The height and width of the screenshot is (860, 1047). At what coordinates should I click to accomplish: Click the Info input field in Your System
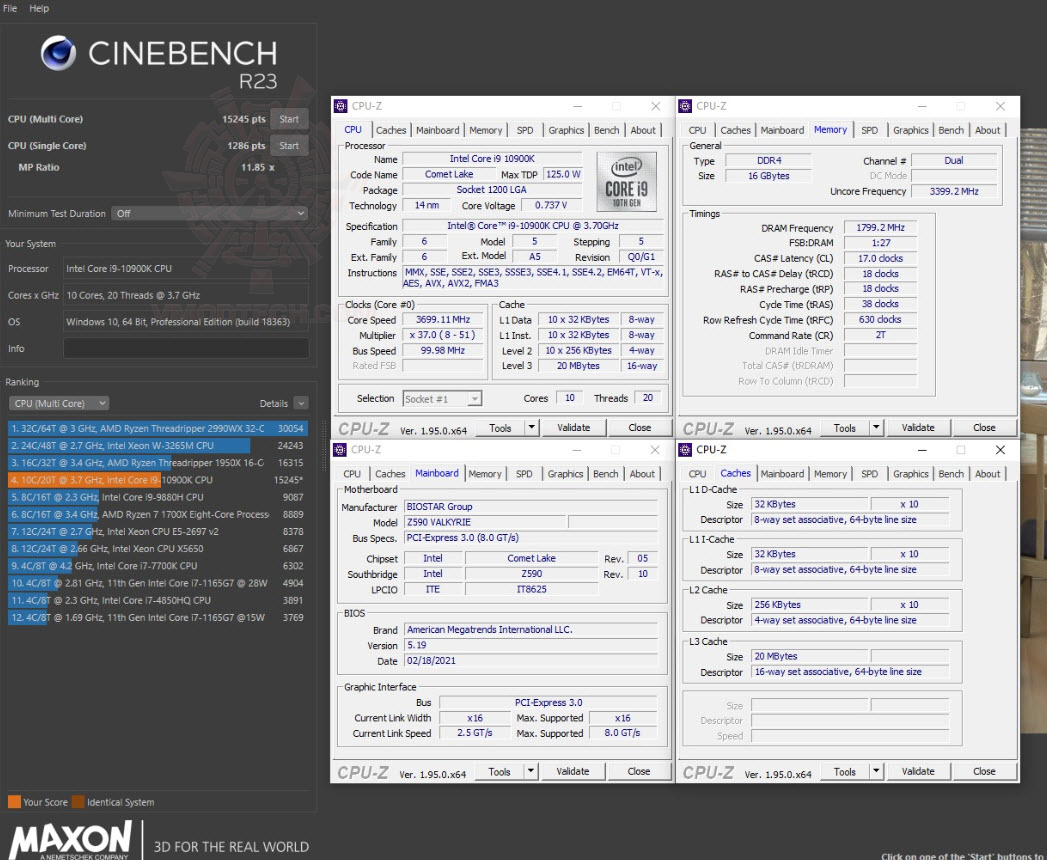(186, 349)
